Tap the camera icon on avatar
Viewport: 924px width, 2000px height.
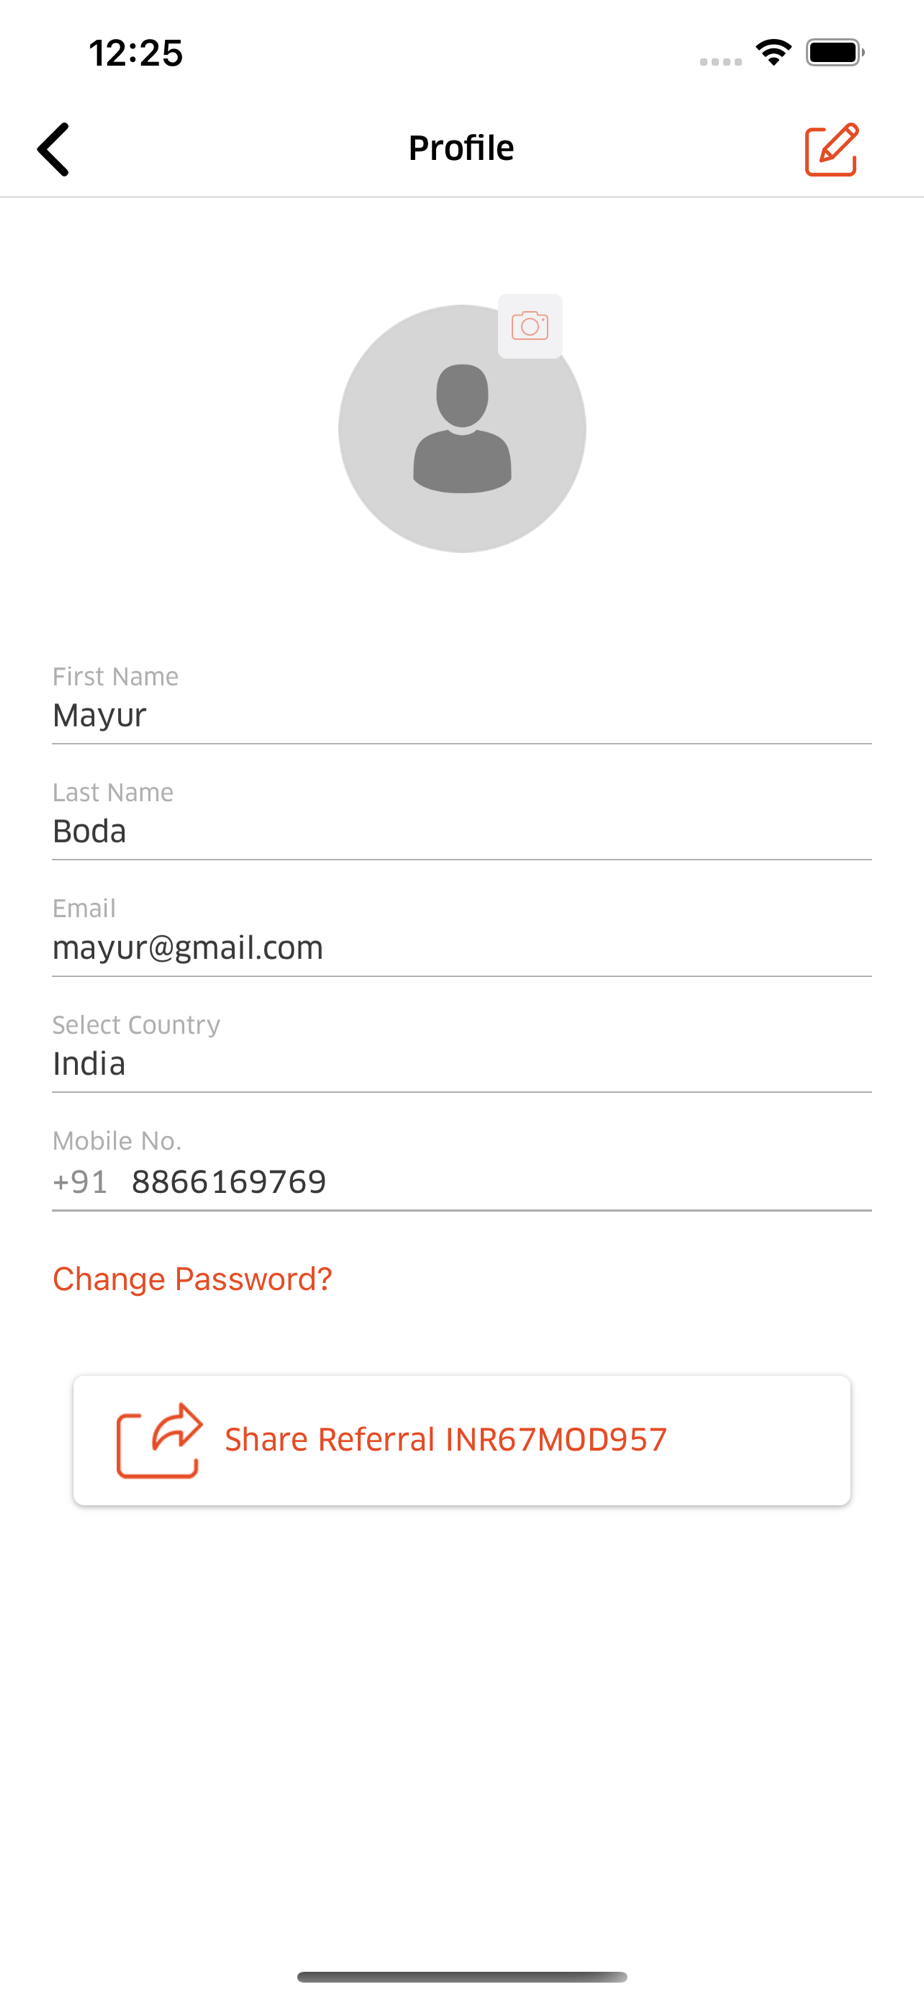[x=530, y=326]
